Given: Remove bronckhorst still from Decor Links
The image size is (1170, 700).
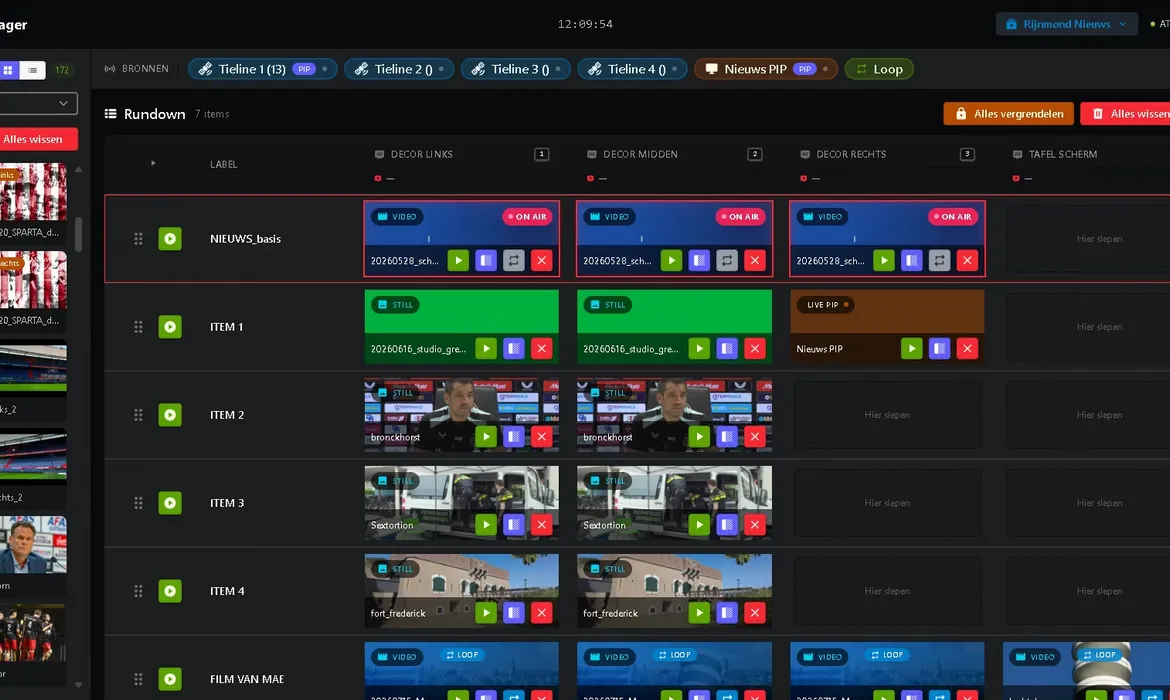Looking at the screenshot, I should coord(542,437).
